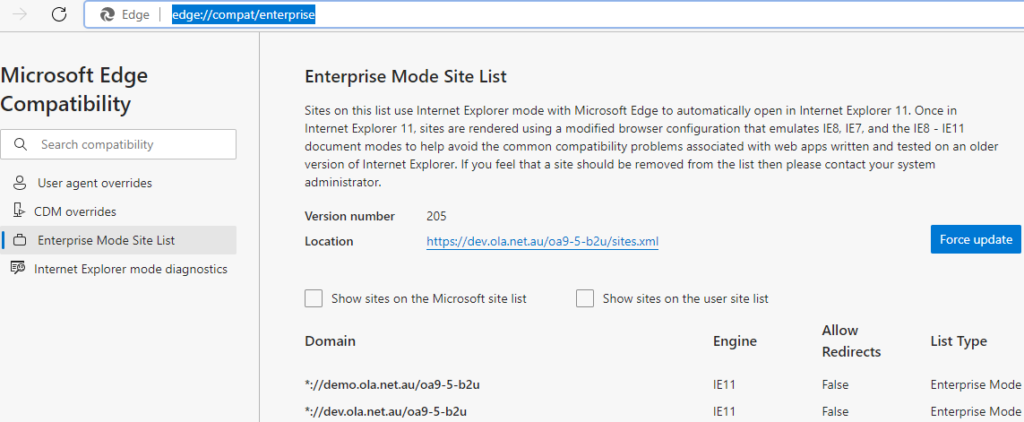Click the Search compatibility field
This screenshot has height=422, width=1024.
[x=130, y=145]
